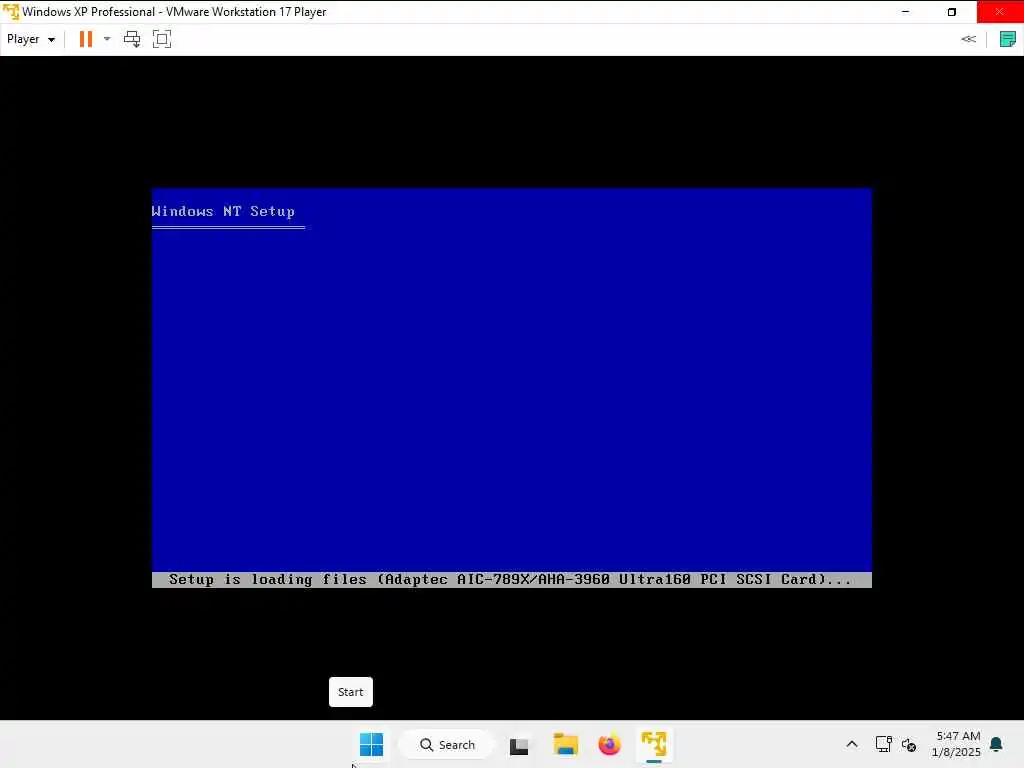Expand the power options dropdown arrow
The image size is (1024, 768).
(107, 39)
